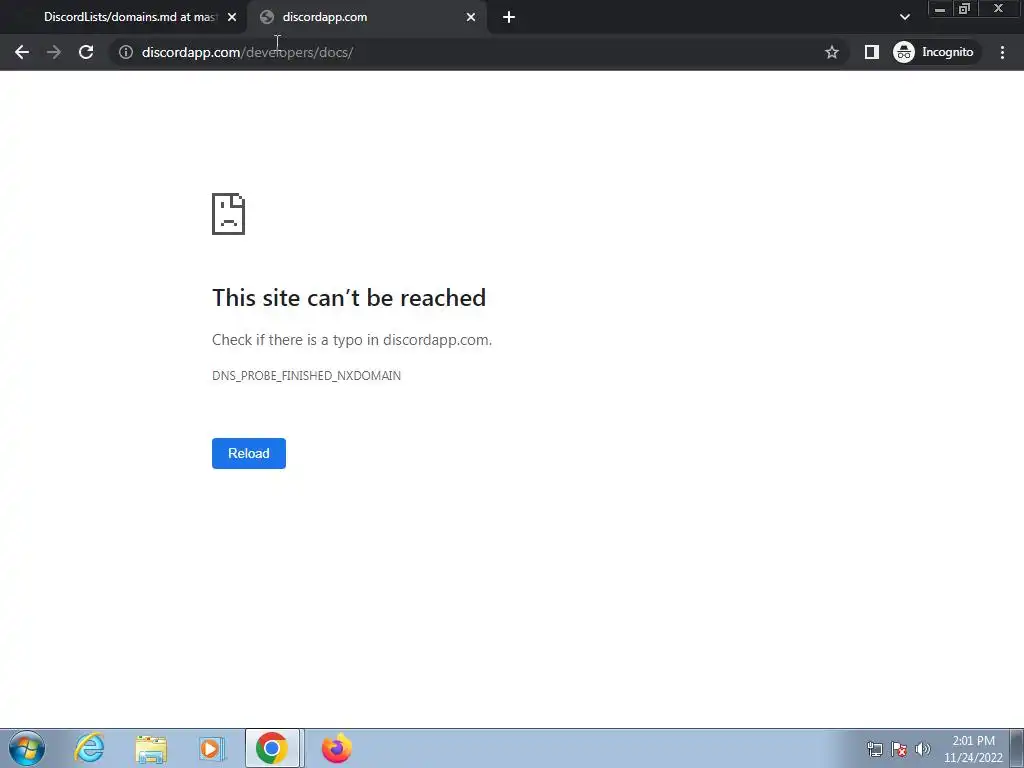
Task: Launch Firefox from the taskbar
Action: 336,748
